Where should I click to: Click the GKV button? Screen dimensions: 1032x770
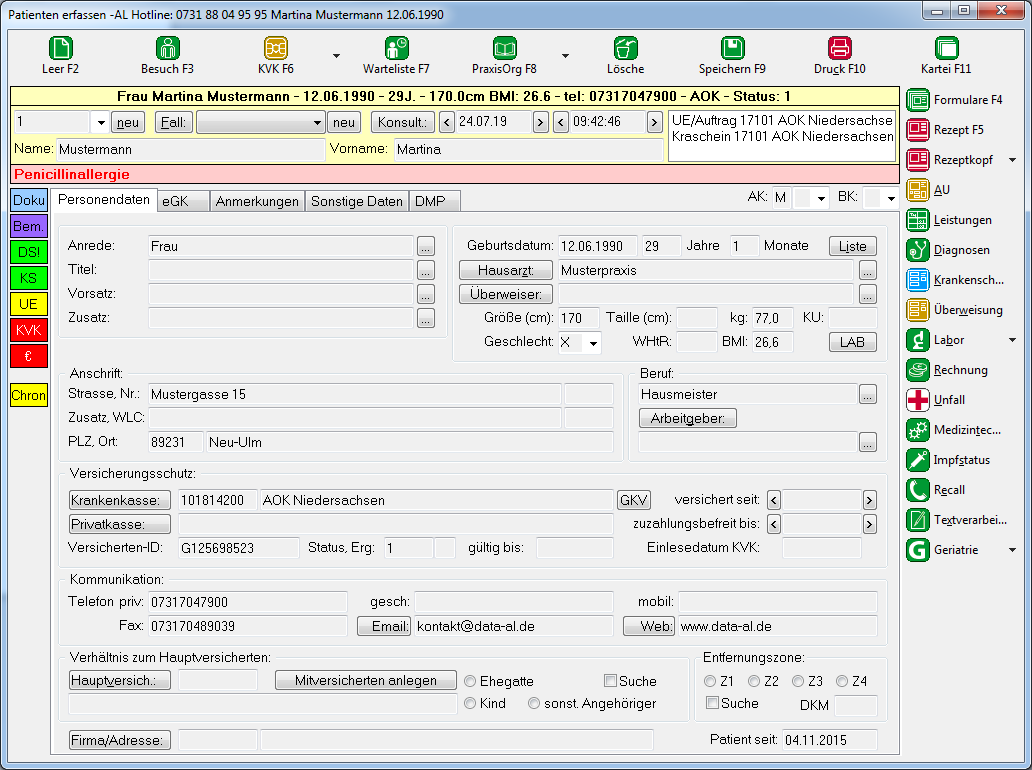pyautogui.click(x=633, y=500)
